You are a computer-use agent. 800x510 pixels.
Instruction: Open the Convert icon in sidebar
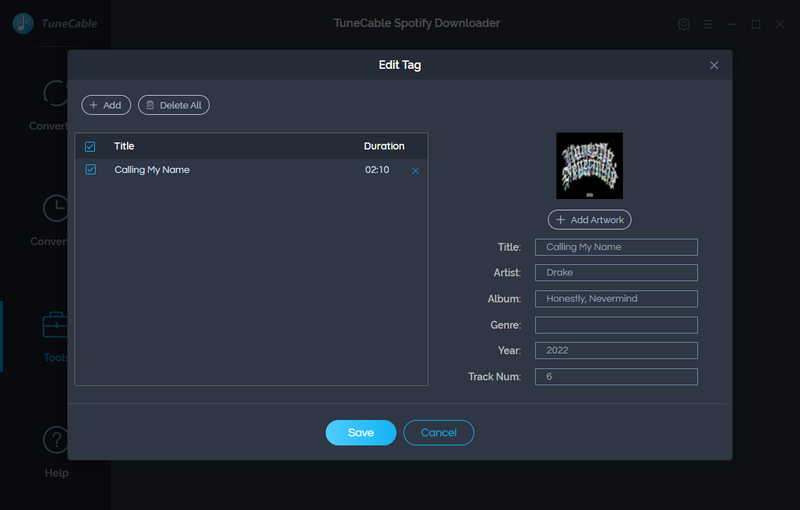coord(56,93)
